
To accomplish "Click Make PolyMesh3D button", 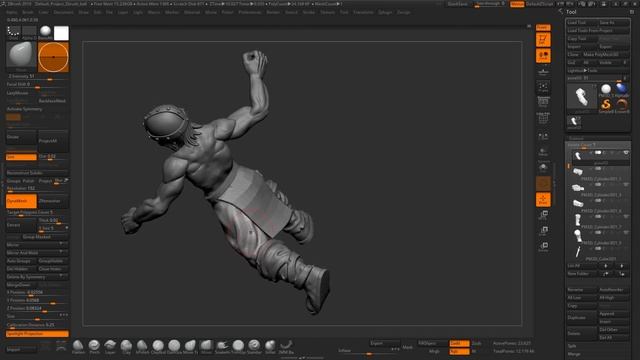I will coord(606,54).
